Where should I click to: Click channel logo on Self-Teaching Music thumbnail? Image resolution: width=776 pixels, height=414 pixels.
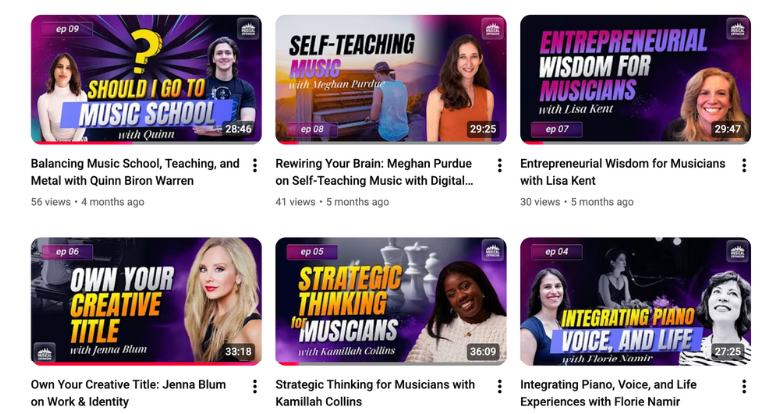[x=492, y=29]
